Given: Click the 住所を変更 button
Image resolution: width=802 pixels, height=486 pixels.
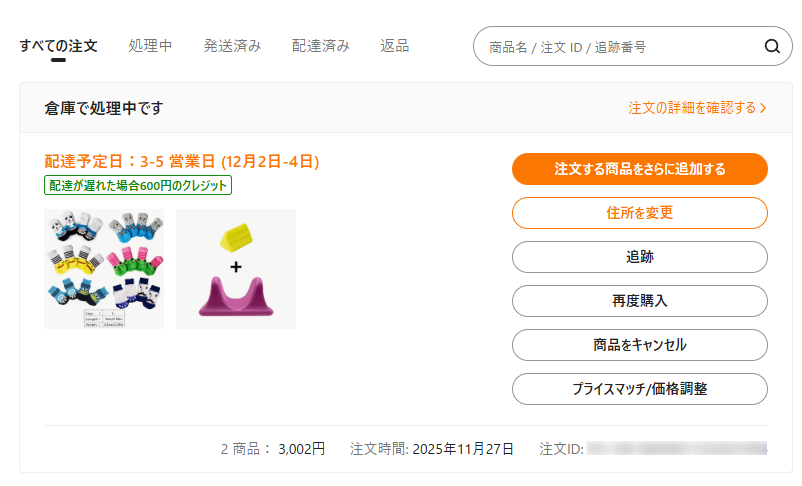Looking at the screenshot, I should (x=639, y=213).
